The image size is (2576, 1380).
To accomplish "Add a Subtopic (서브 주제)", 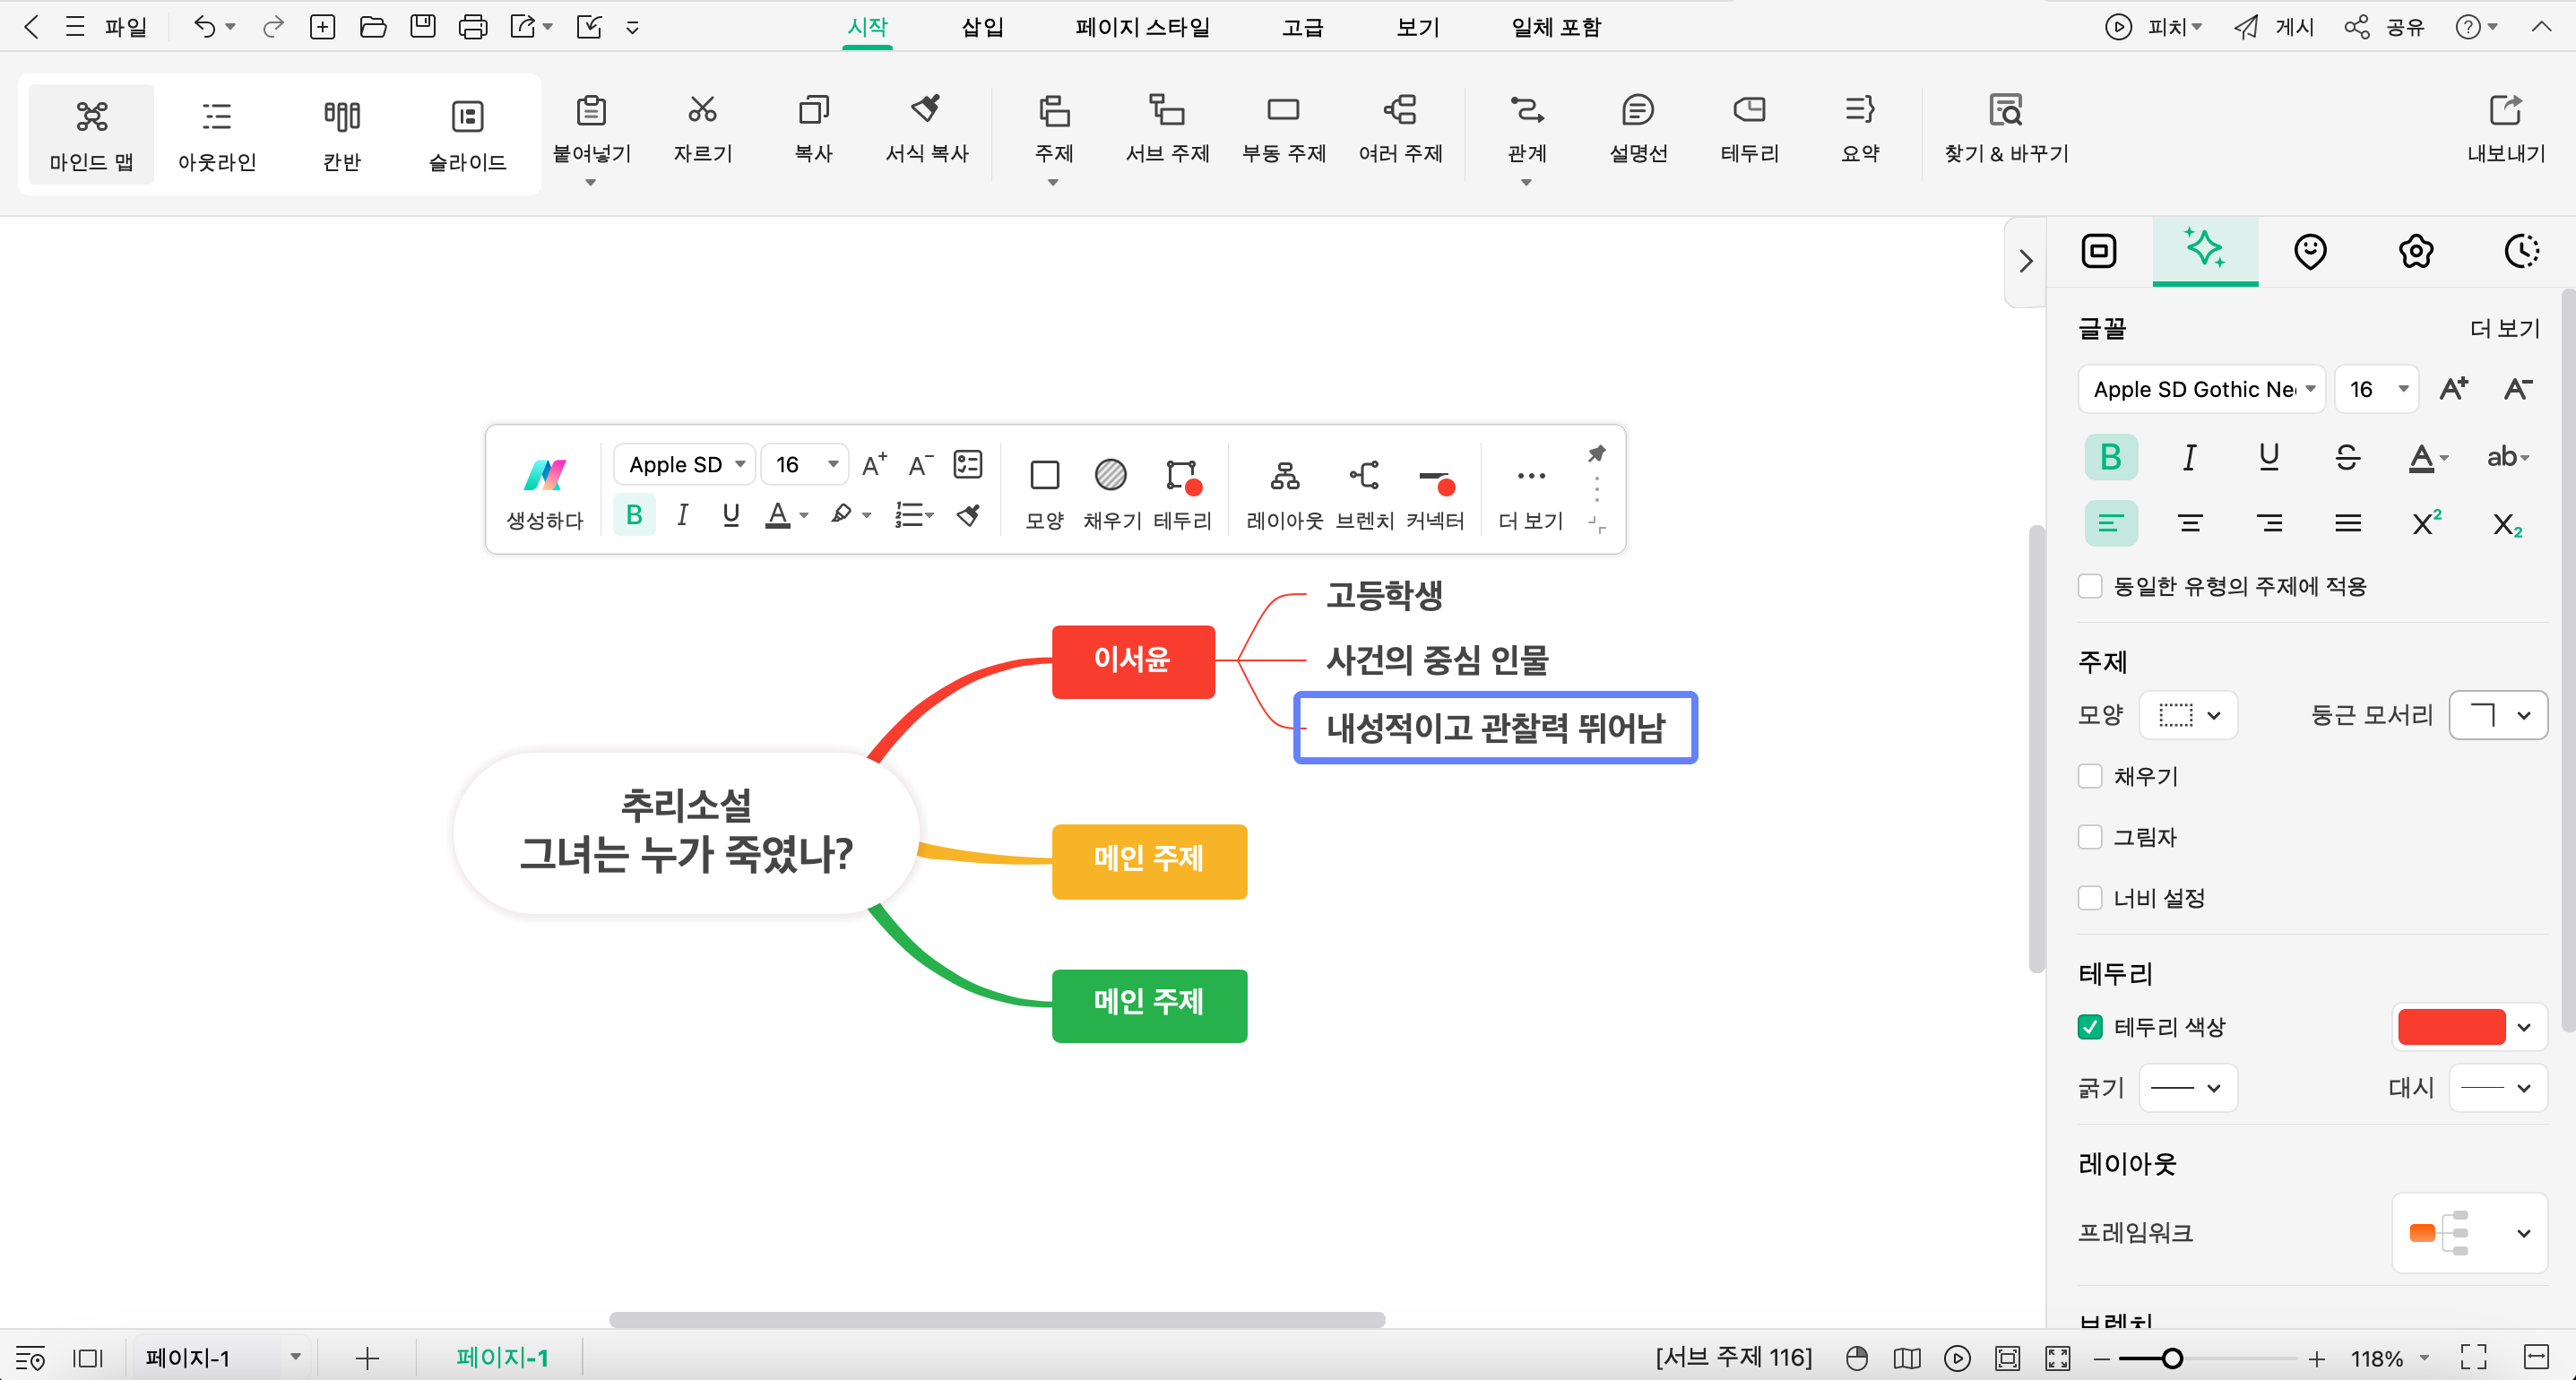I will (x=1167, y=128).
